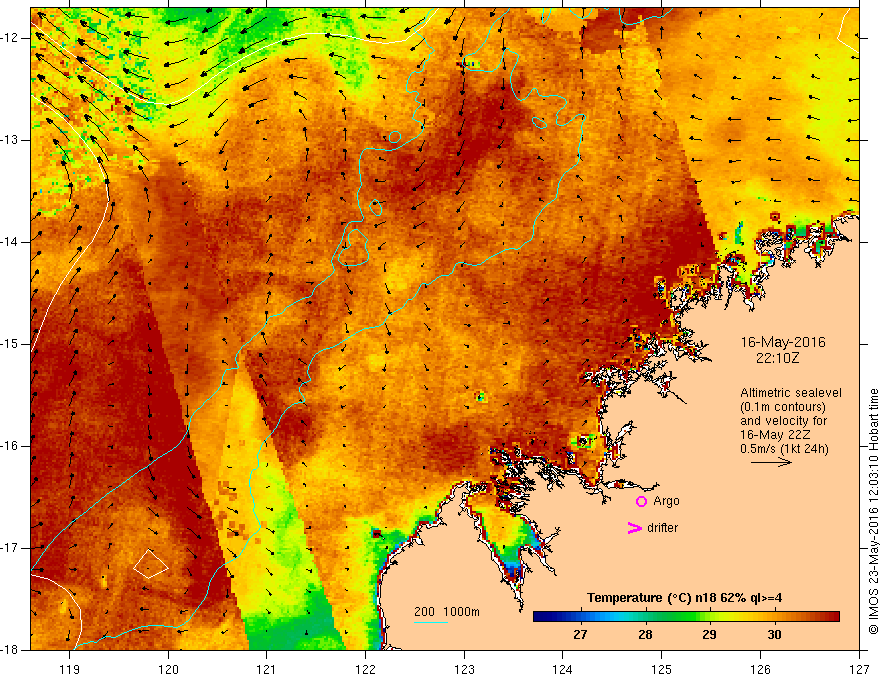Click the magenta Argo circle legend marker
The width and height of the screenshot is (880, 680).
641,502
